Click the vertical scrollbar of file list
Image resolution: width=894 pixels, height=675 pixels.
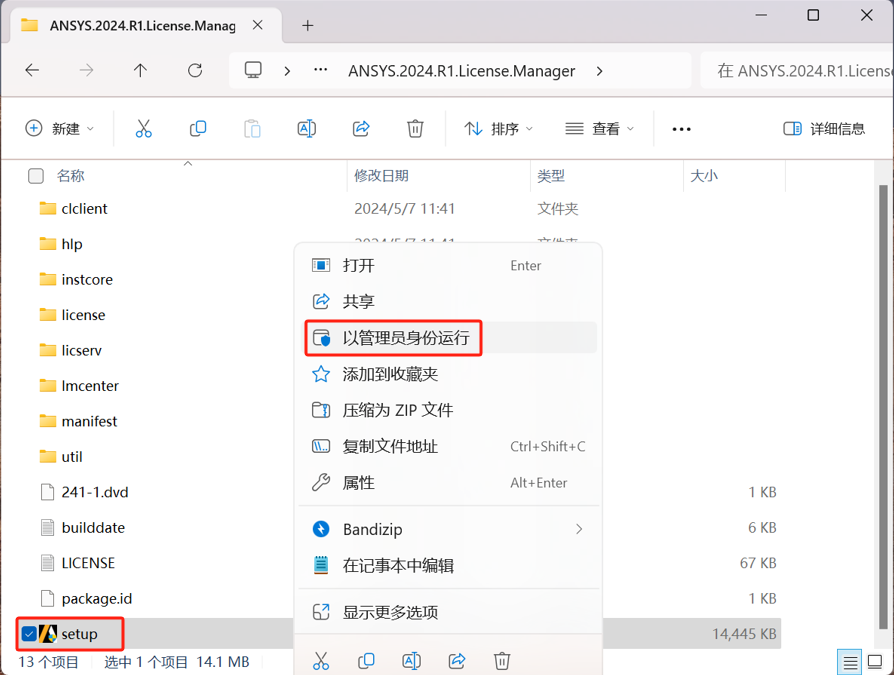point(882,400)
